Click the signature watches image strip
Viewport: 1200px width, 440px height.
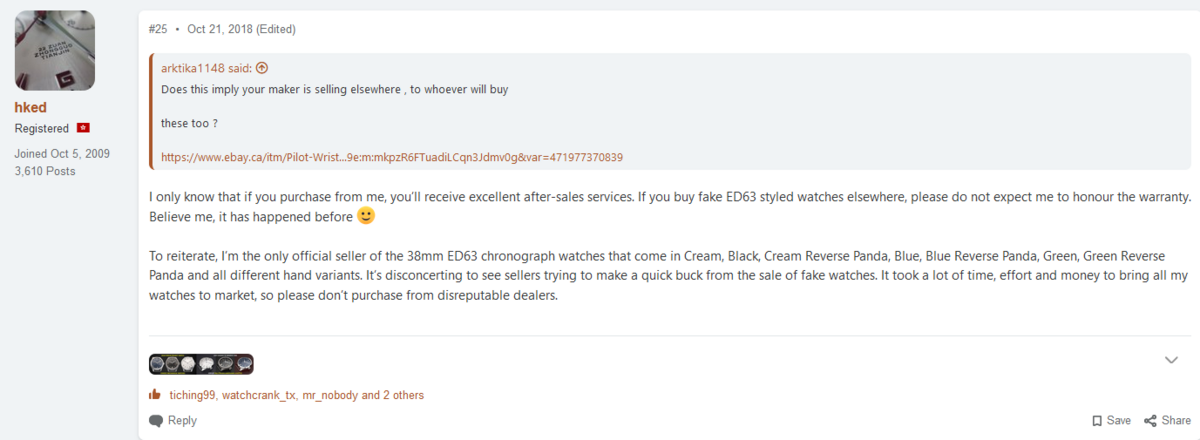point(201,364)
